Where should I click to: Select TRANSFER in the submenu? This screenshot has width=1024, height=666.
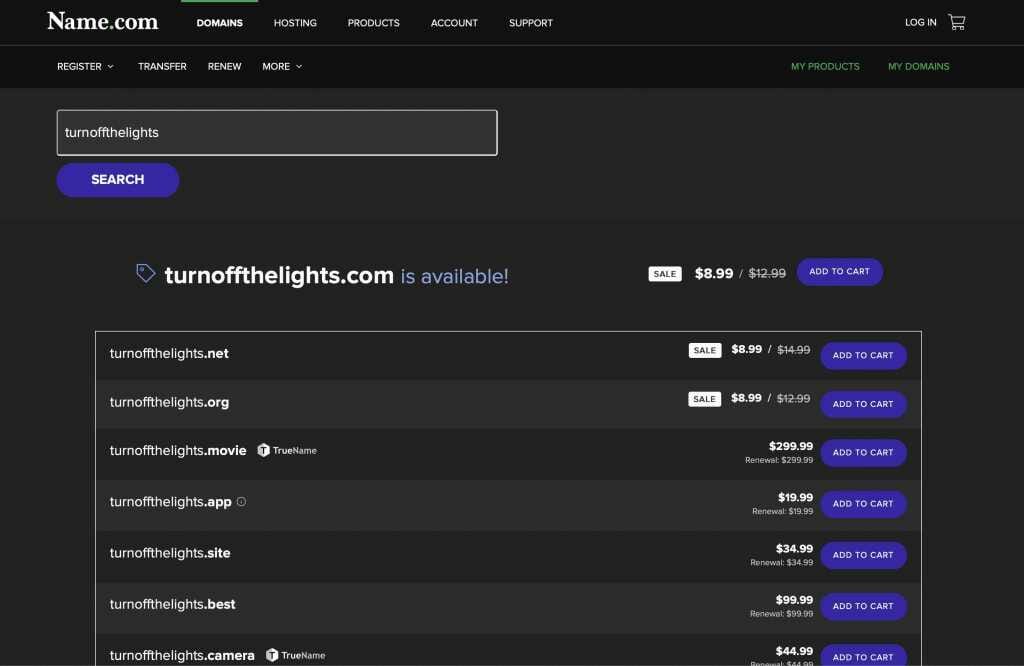point(163,67)
